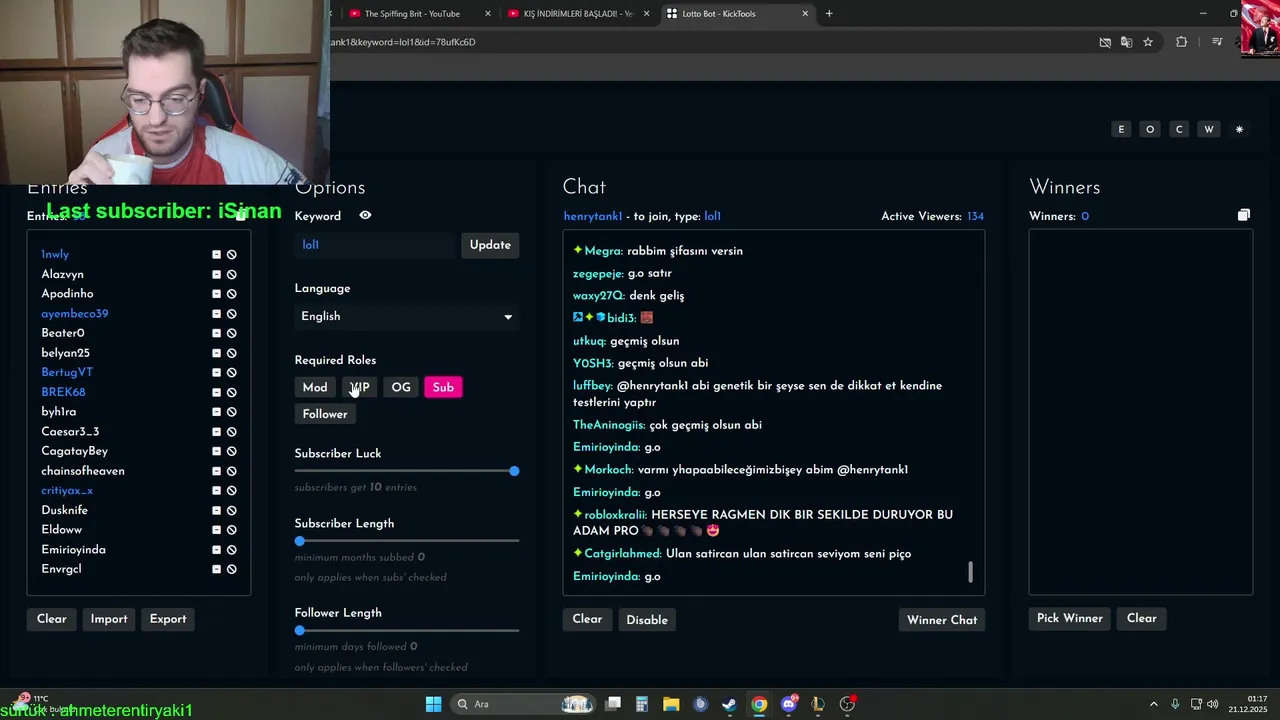The image size is (1280, 720).
Task: Clear the chat panel
Action: click(x=587, y=619)
